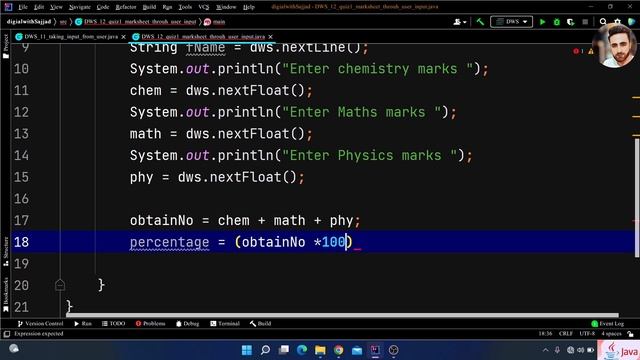
Task: Open File Explorer from taskbar
Action: click(x=320, y=350)
